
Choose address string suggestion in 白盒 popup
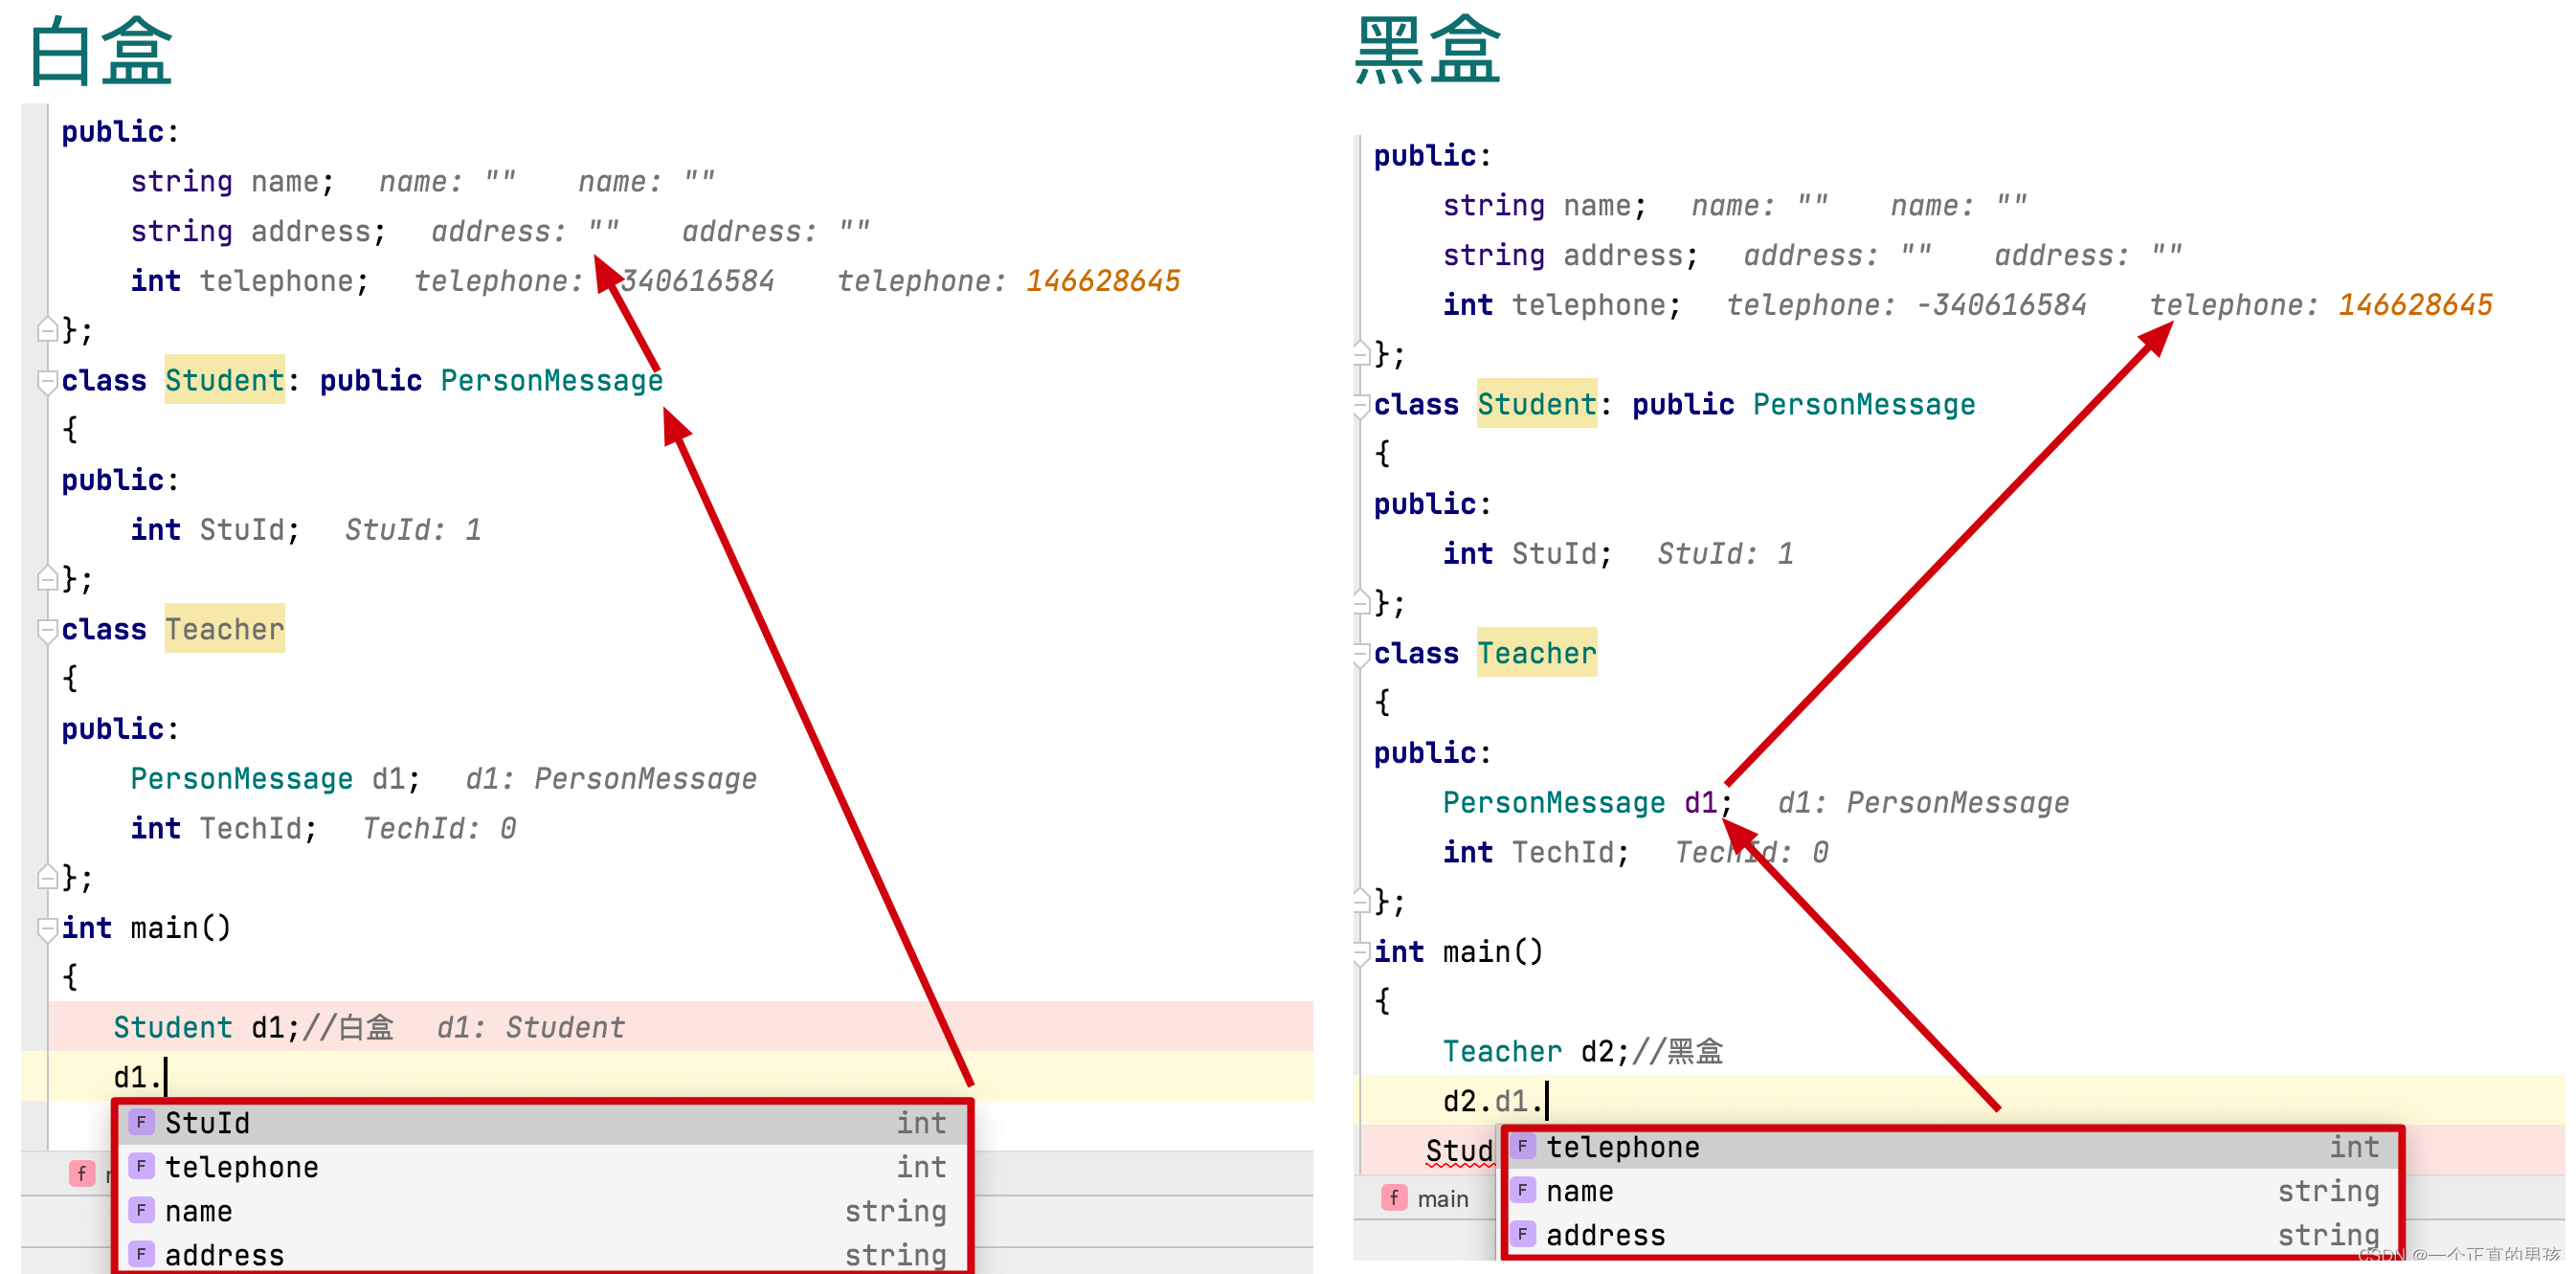tap(542, 1254)
